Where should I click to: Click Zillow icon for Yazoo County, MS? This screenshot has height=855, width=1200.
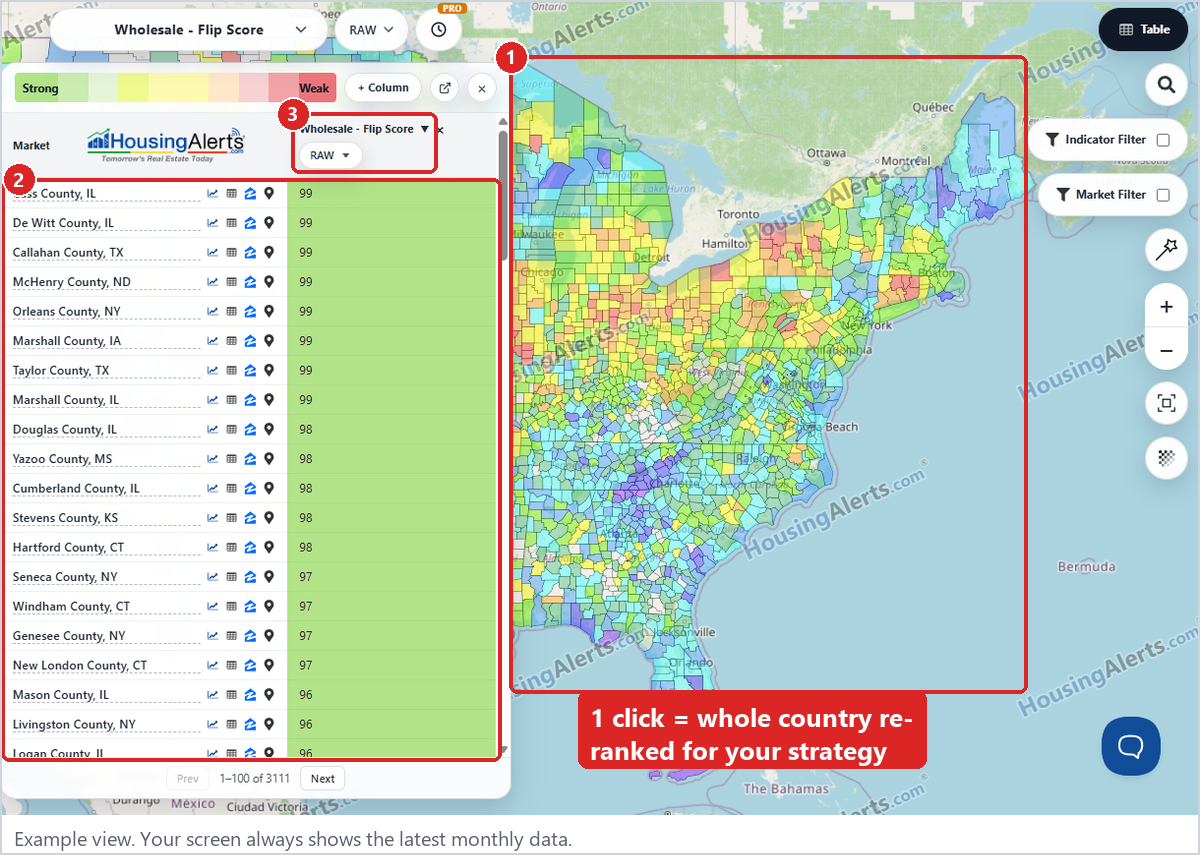250,459
